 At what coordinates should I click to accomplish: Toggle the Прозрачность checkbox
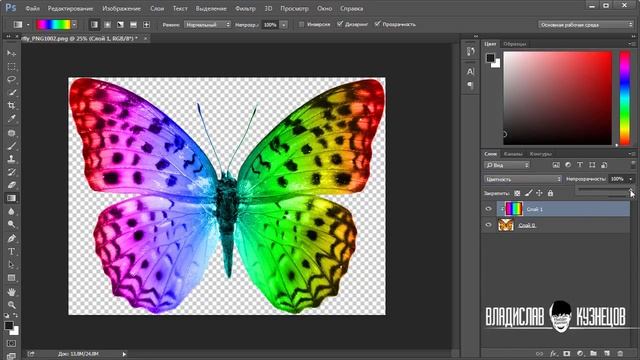(x=377, y=24)
